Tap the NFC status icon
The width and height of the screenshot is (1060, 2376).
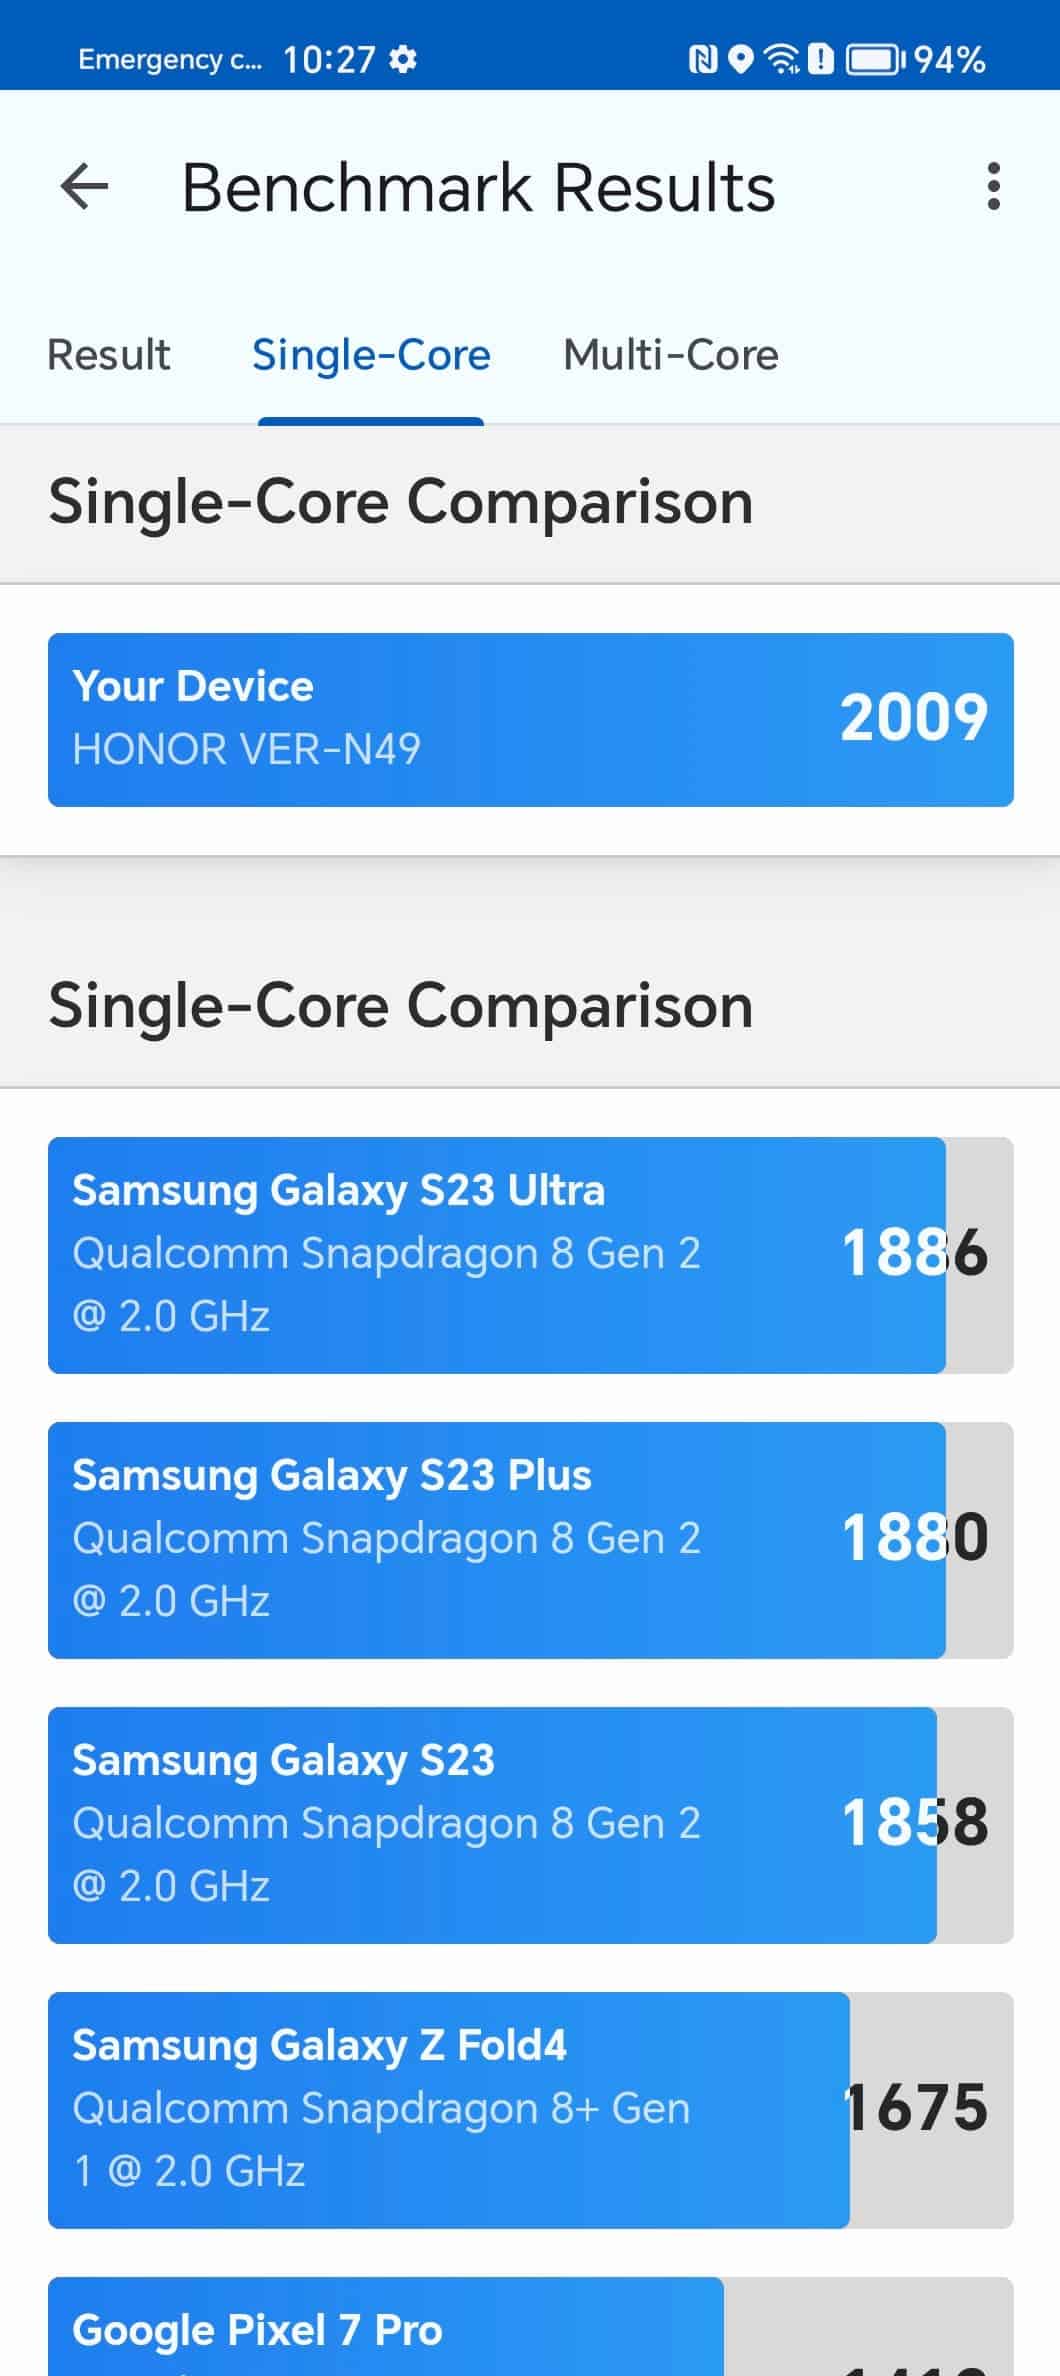(x=703, y=60)
